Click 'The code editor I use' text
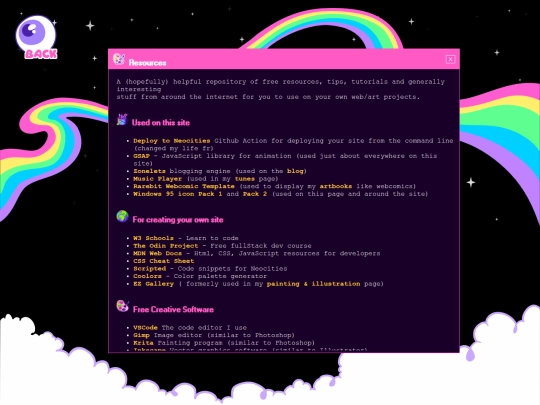Viewport: 540px width, 405px height. (204, 328)
